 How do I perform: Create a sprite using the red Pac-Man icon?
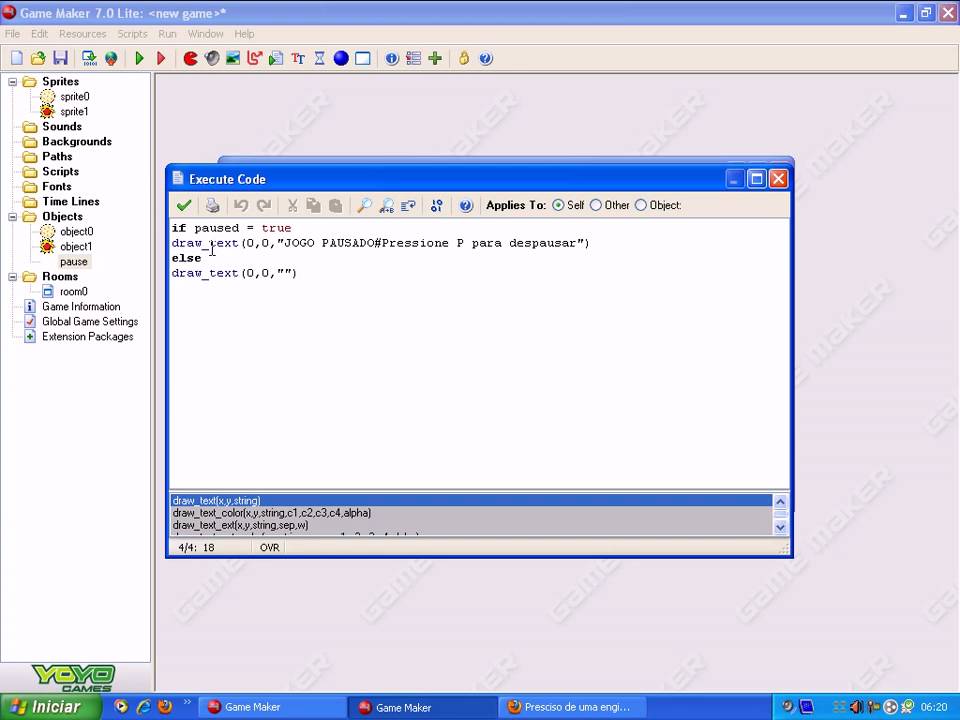tap(190, 58)
